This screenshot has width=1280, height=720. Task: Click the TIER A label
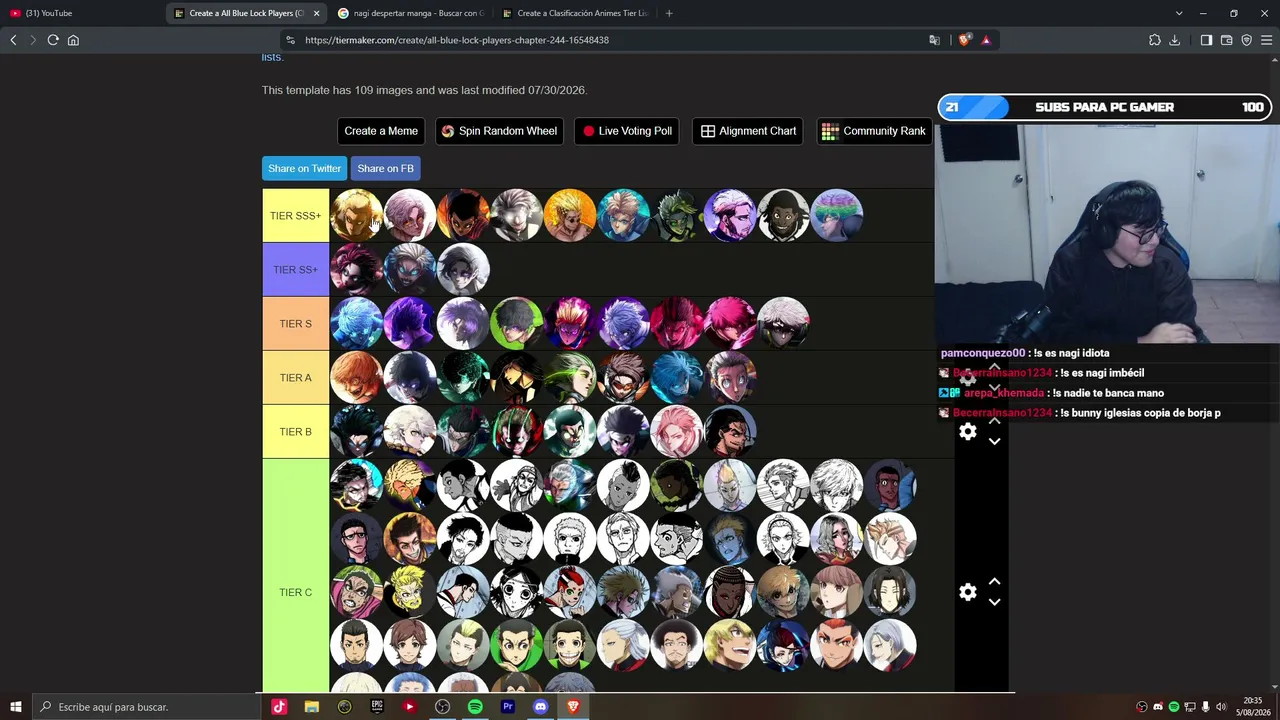[x=296, y=377]
